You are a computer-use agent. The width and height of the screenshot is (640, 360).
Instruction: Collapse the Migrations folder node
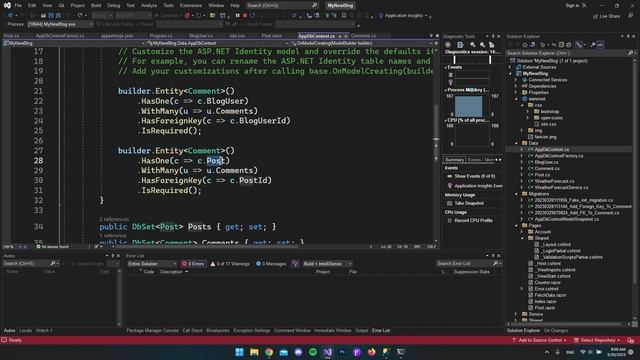click(516, 194)
